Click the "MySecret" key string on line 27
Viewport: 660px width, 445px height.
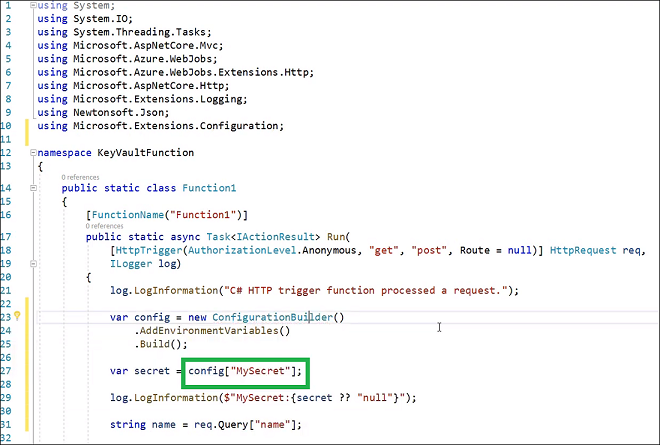260,371
